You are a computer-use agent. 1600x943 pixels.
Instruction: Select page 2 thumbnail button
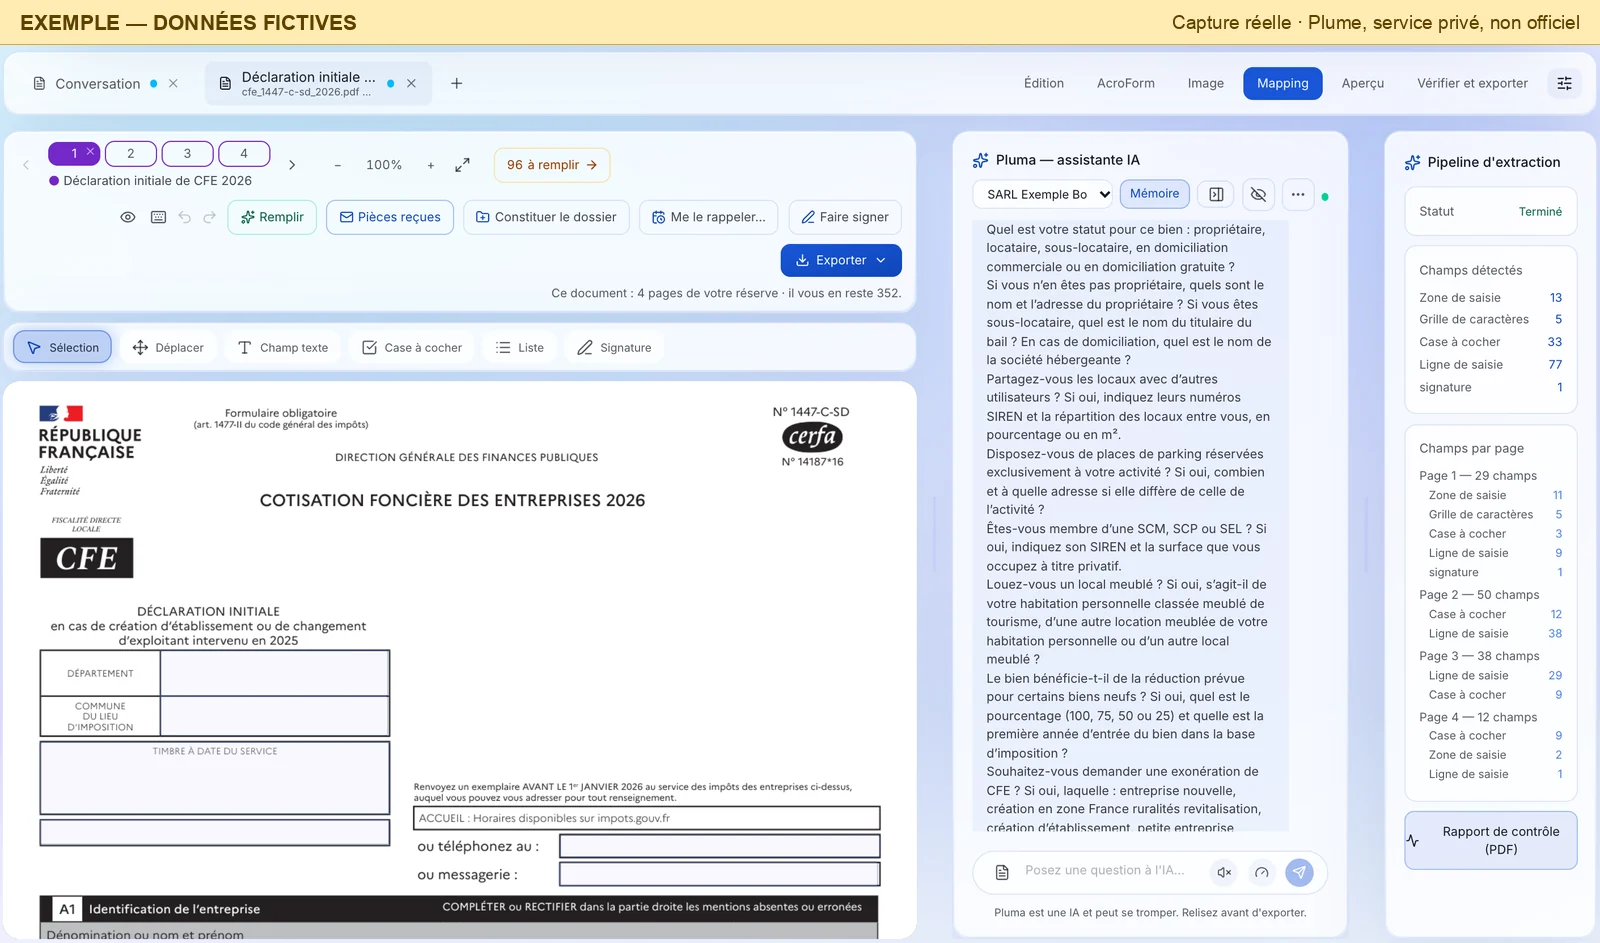click(131, 153)
